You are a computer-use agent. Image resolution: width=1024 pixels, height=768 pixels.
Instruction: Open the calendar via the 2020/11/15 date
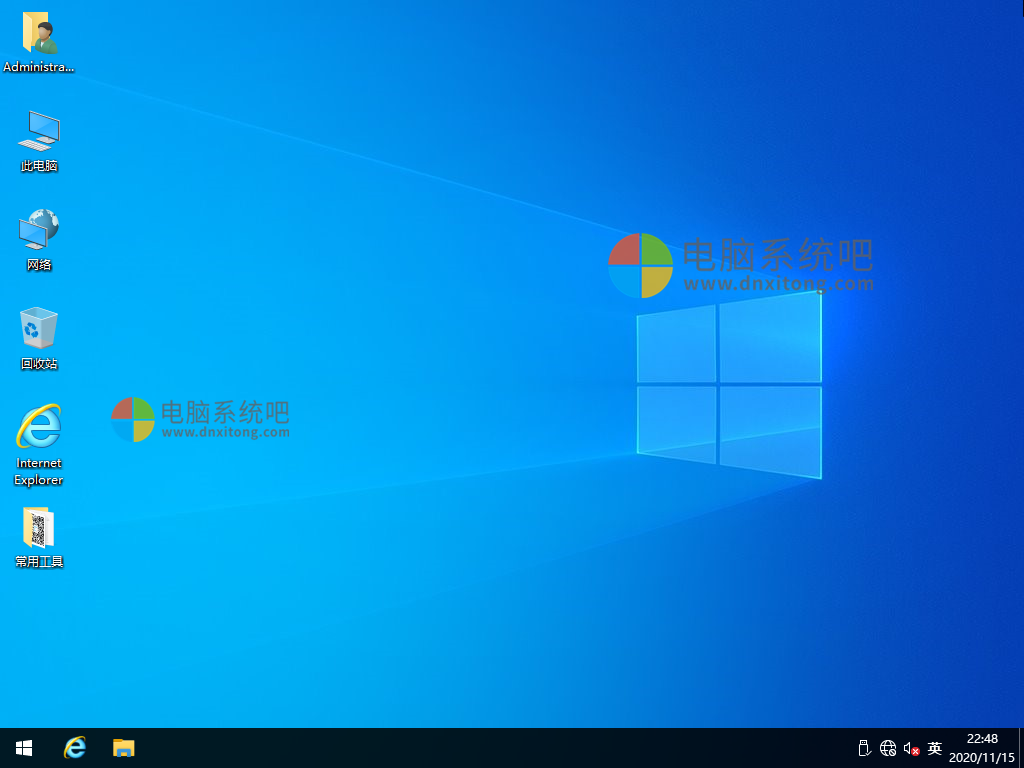pyautogui.click(x=981, y=755)
